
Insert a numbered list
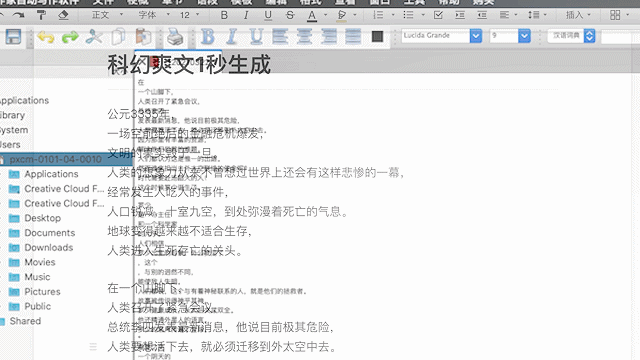pyautogui.click(x=378, y=15)
